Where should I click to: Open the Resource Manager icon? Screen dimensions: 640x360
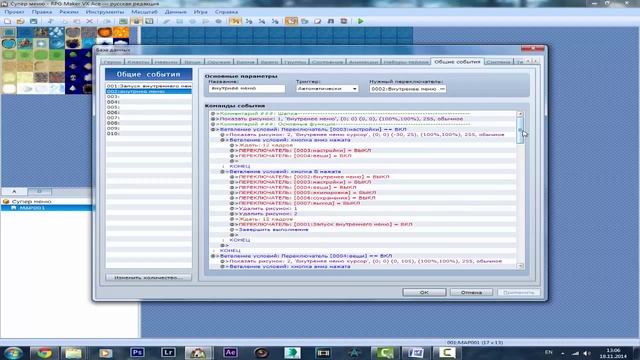304,21
